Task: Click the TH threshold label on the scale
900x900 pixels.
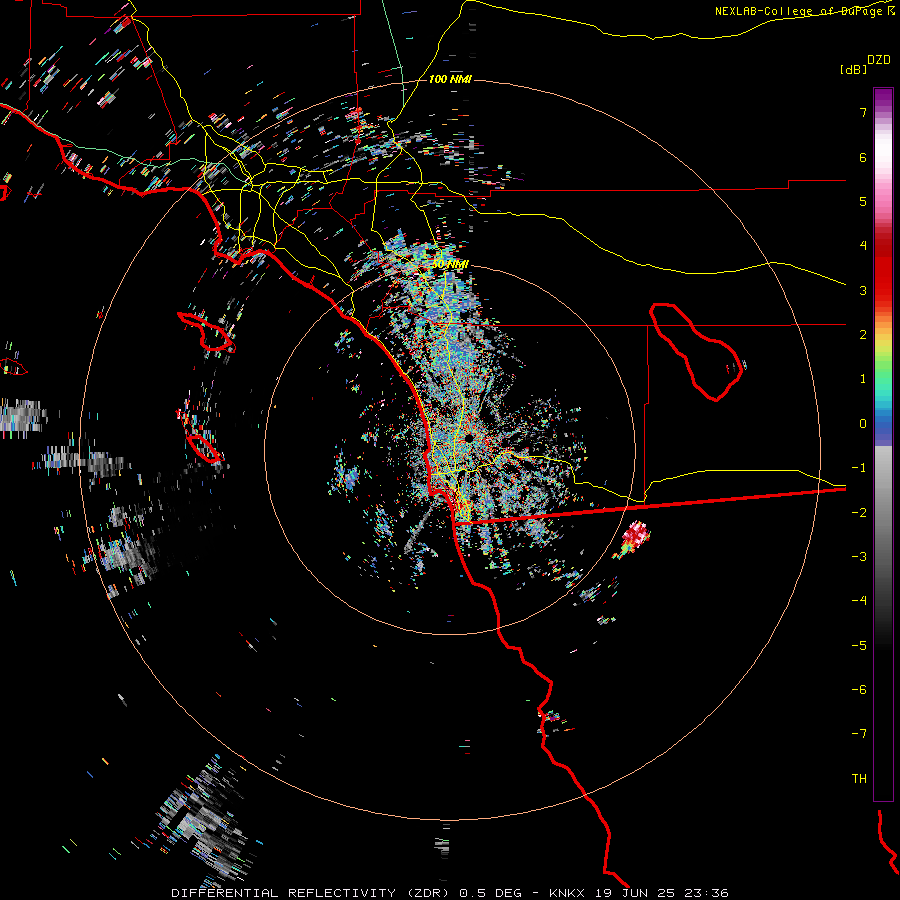Action: pos(859,778)
